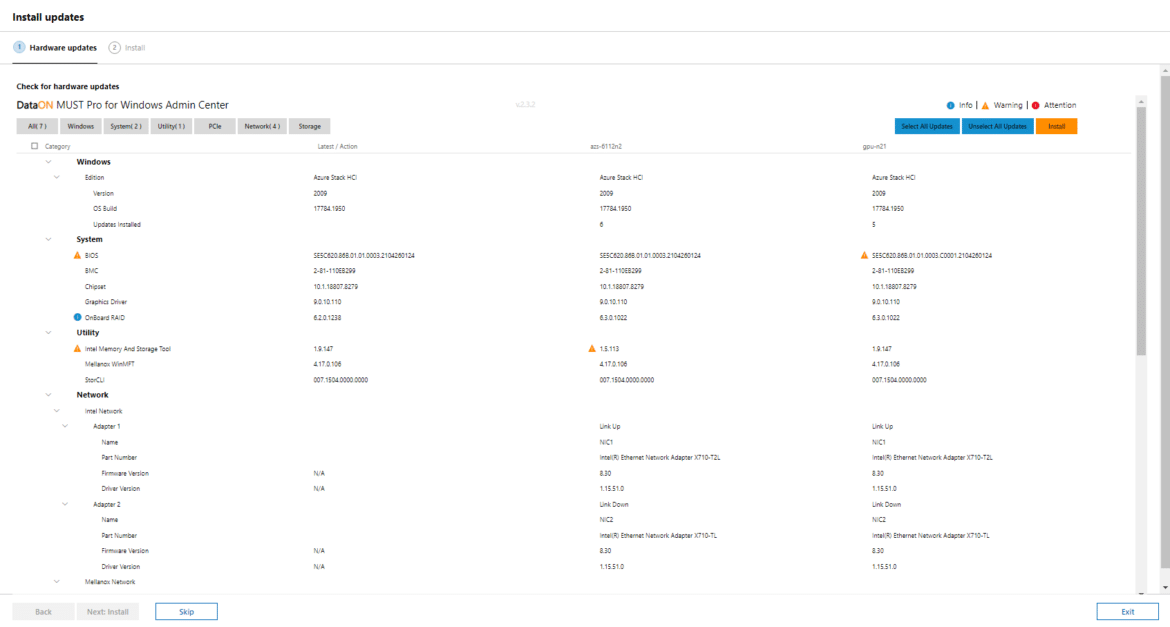Click the Exit button
The width and height of the screenshot is (1170, 627).
click(x=1127, y=612)
